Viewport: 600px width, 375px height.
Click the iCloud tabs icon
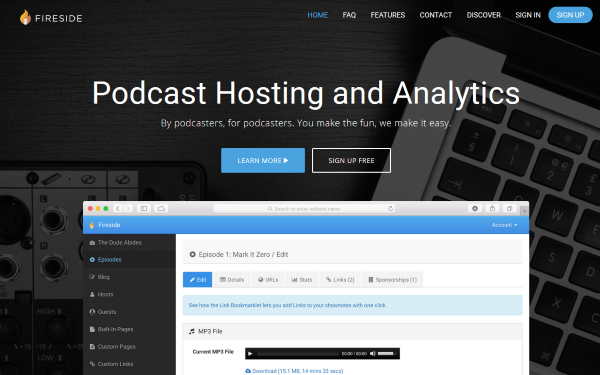pyautogui.click(x=161, y=209)
